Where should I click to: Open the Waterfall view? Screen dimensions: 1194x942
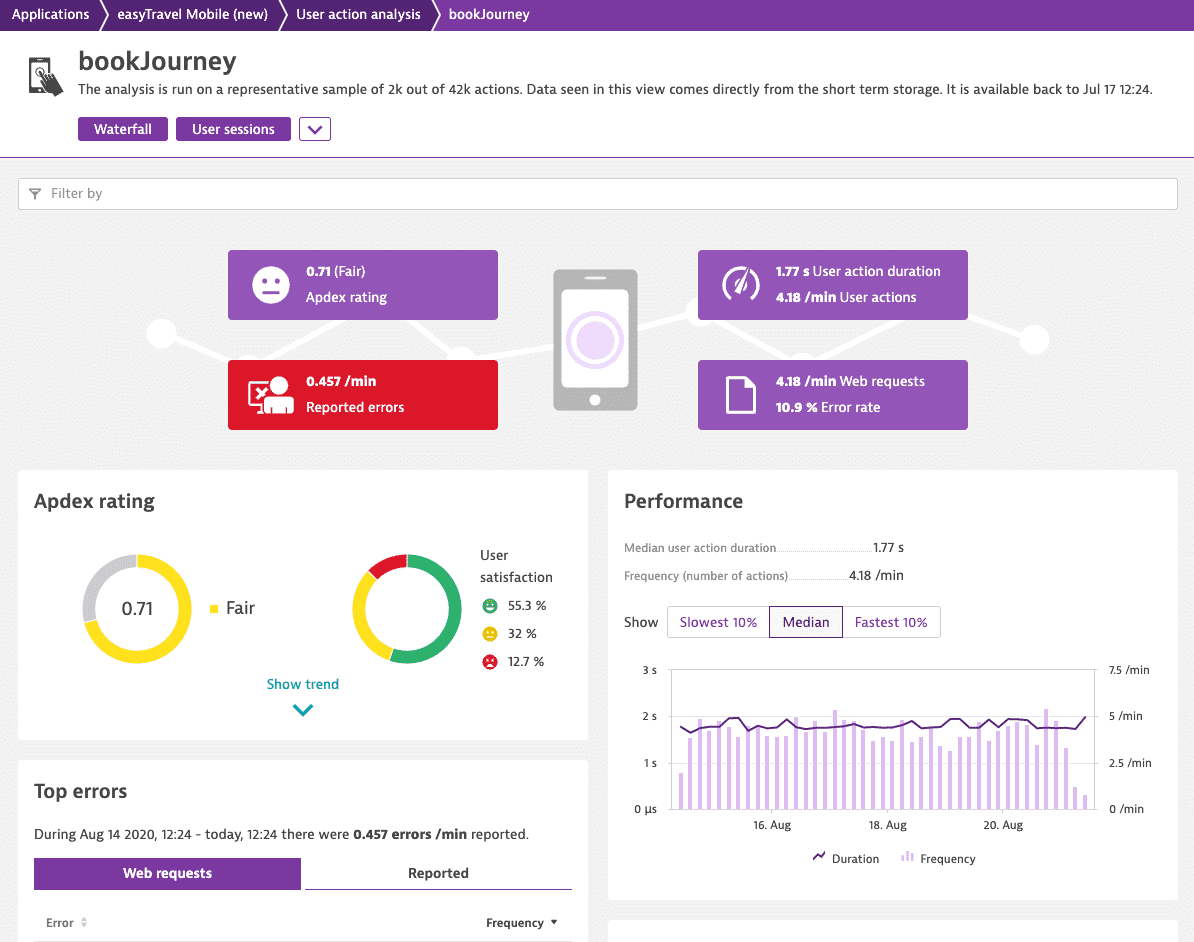[123, 129]
